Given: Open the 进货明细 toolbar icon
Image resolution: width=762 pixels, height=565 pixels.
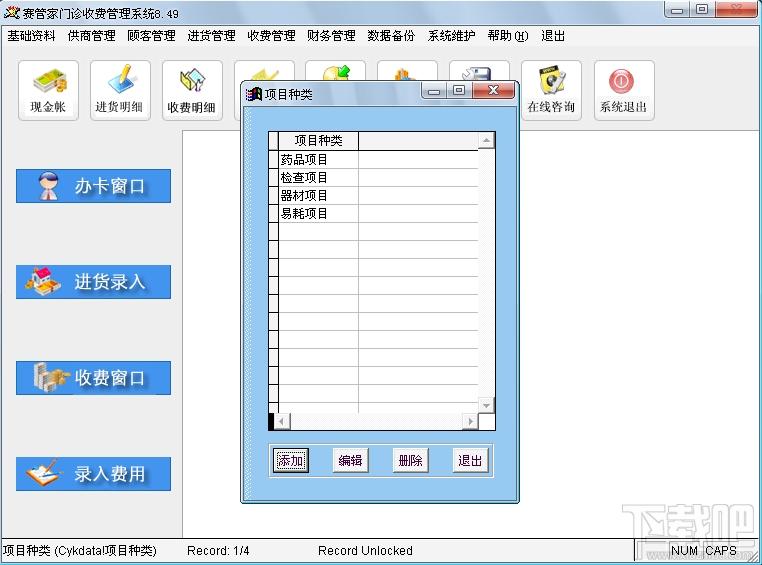Looking at the screenshot, I should coord(120,90).
